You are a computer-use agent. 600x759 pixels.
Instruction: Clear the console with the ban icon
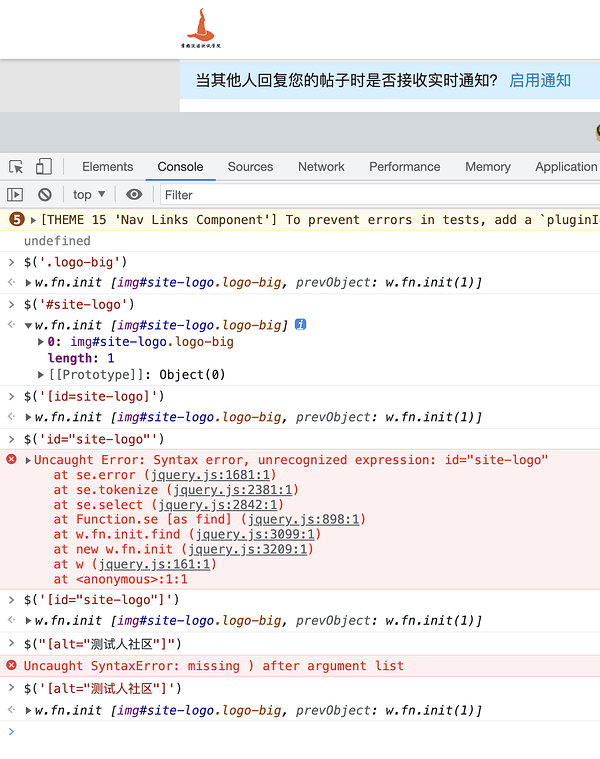pyautogui.click(x=45, y=195)
